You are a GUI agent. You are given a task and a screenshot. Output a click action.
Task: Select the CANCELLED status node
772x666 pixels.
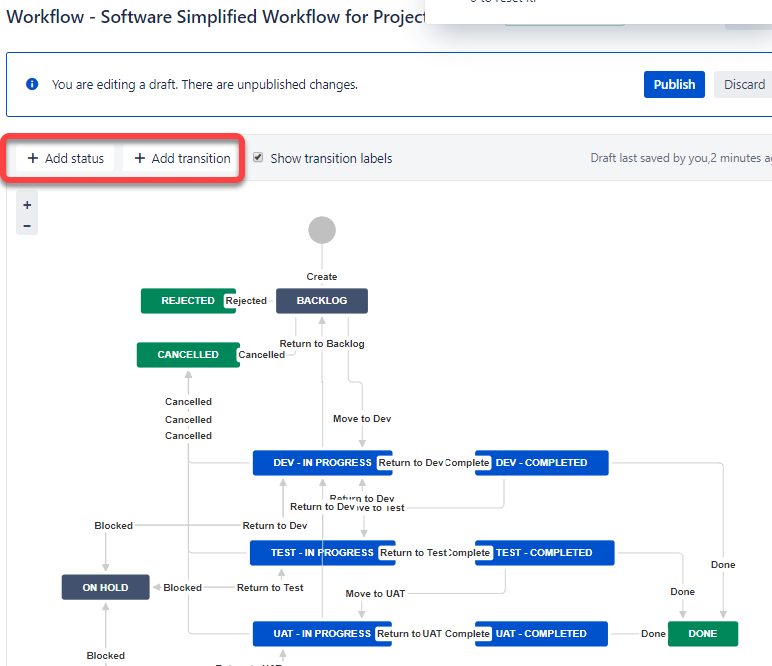point(188,355)
